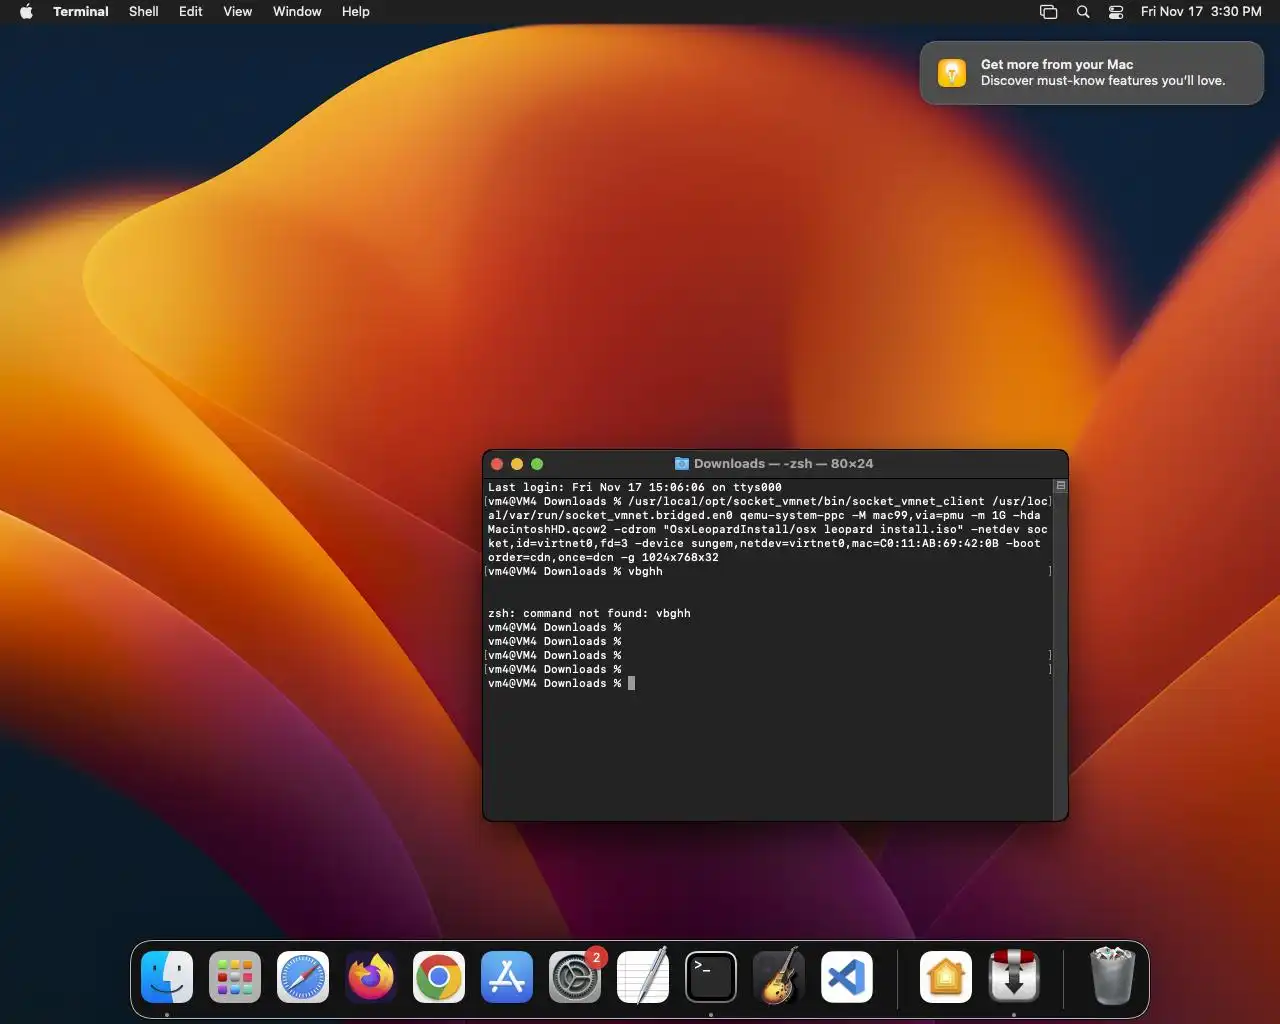Open Spotlight search in menu bar
Viewport: 1280px width, 1024px height.
click(x=1083, y=12)
